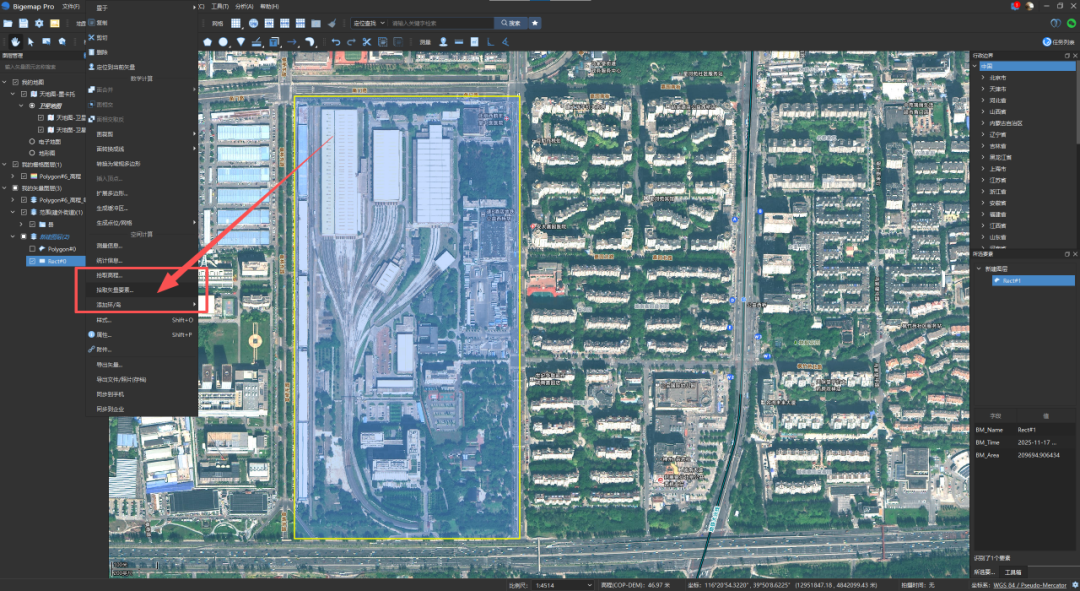
Task: Open the 添加环/岛 submenu
Action: [141, 304]
